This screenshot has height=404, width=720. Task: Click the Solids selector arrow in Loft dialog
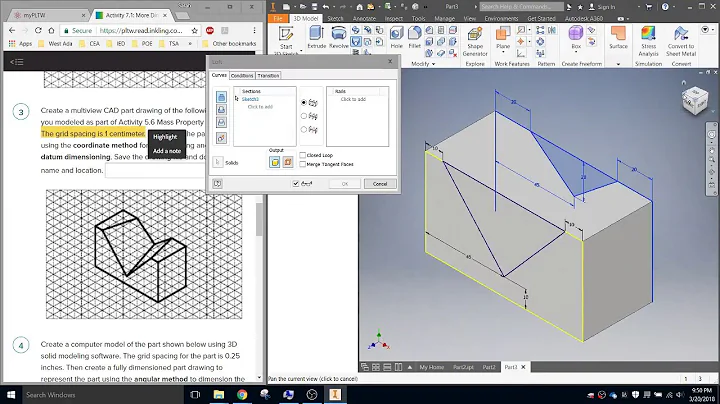pos(218,162)
